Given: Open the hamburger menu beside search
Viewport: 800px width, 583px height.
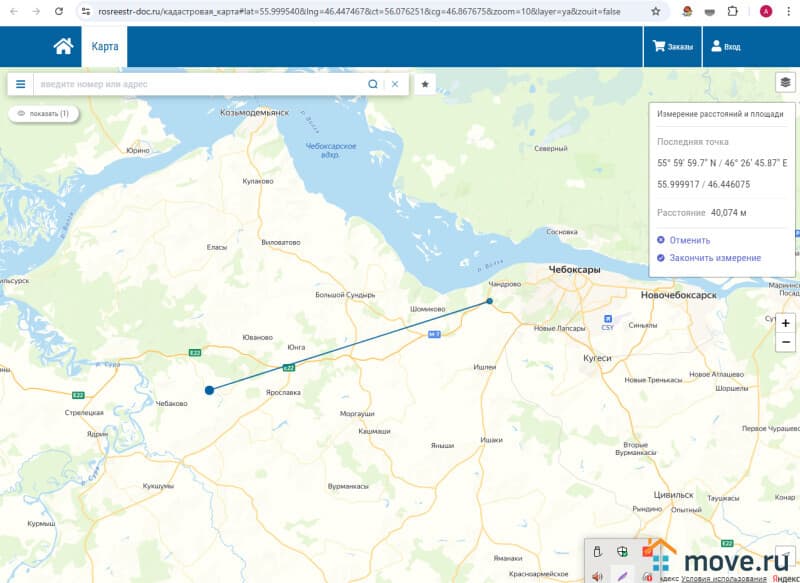Looking at the screenshot, I should coord(20,84).
